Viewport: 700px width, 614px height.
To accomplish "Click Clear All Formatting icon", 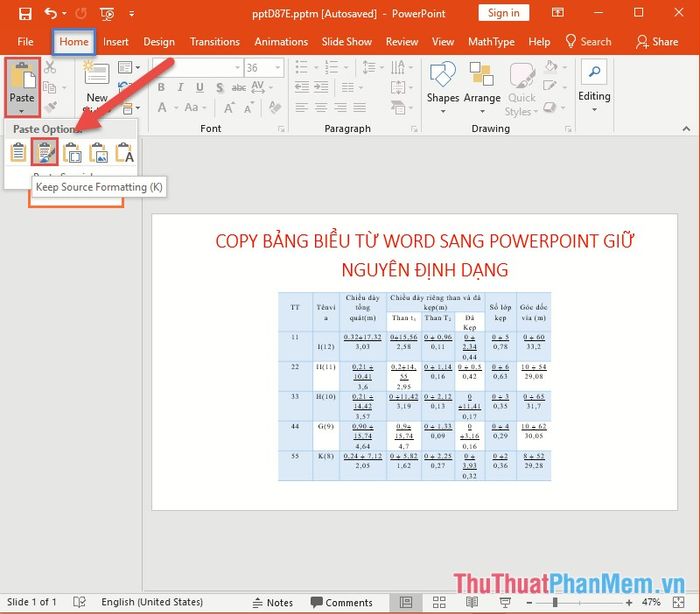I will tap(275, 107).
